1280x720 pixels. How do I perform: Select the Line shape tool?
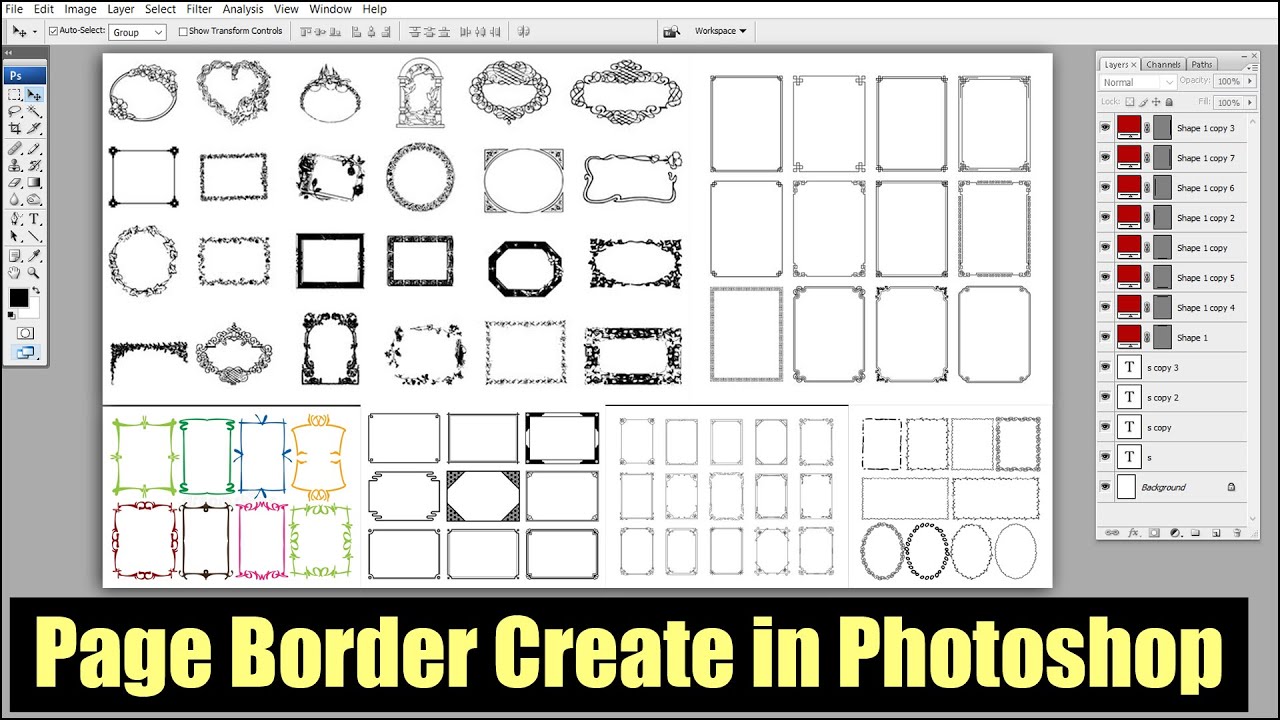pos(34,236)
